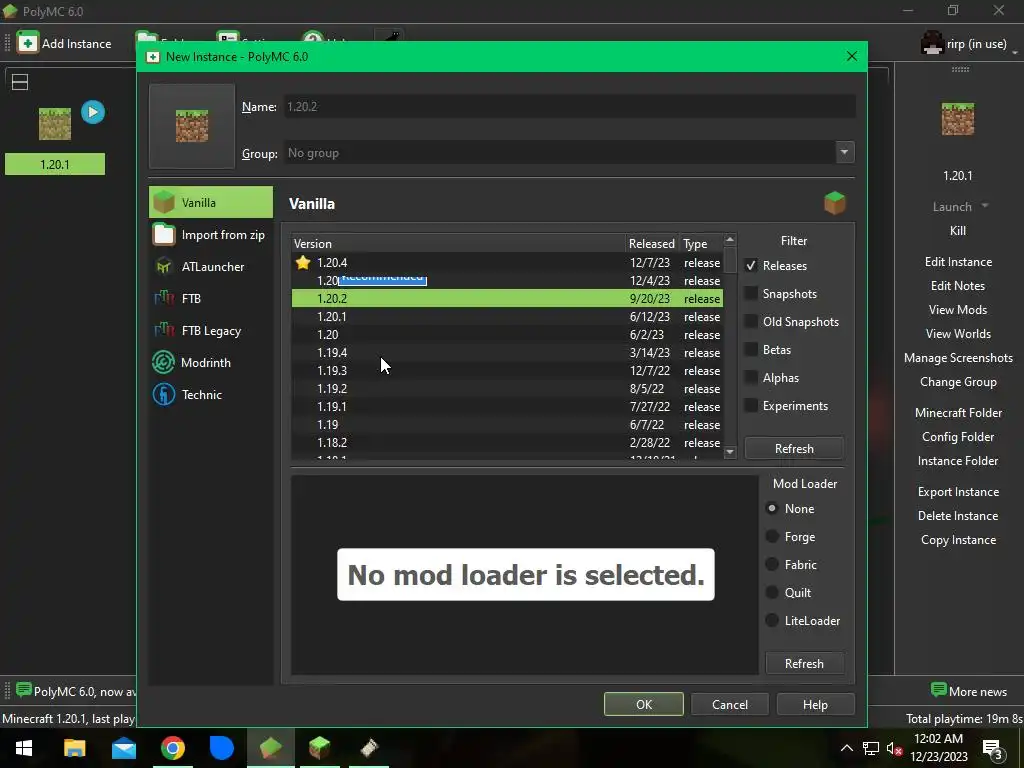Select Fabric mod loader
The height and width of the screenshot is (768, 1024).
(x=772, y=565)
